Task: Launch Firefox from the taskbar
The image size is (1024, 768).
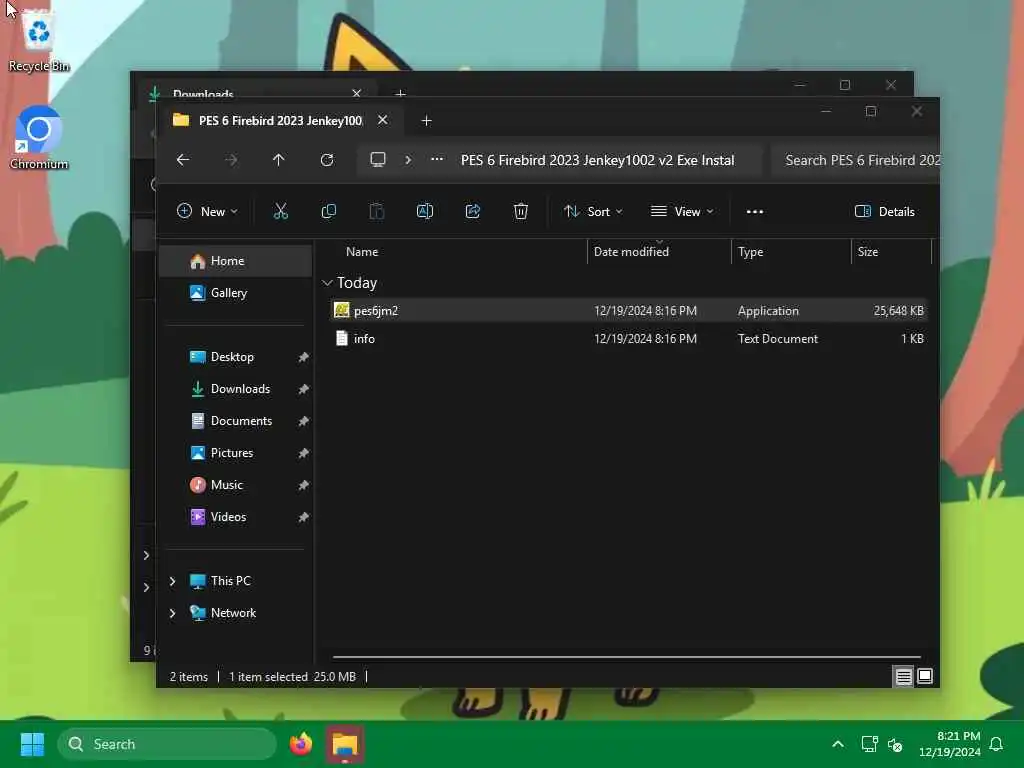Action: point(301,744)
